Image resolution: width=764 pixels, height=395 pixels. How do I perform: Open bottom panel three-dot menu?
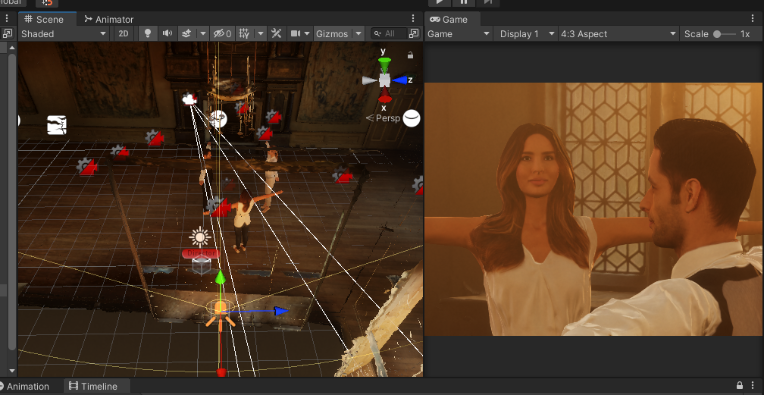click(x=754, y=385)
